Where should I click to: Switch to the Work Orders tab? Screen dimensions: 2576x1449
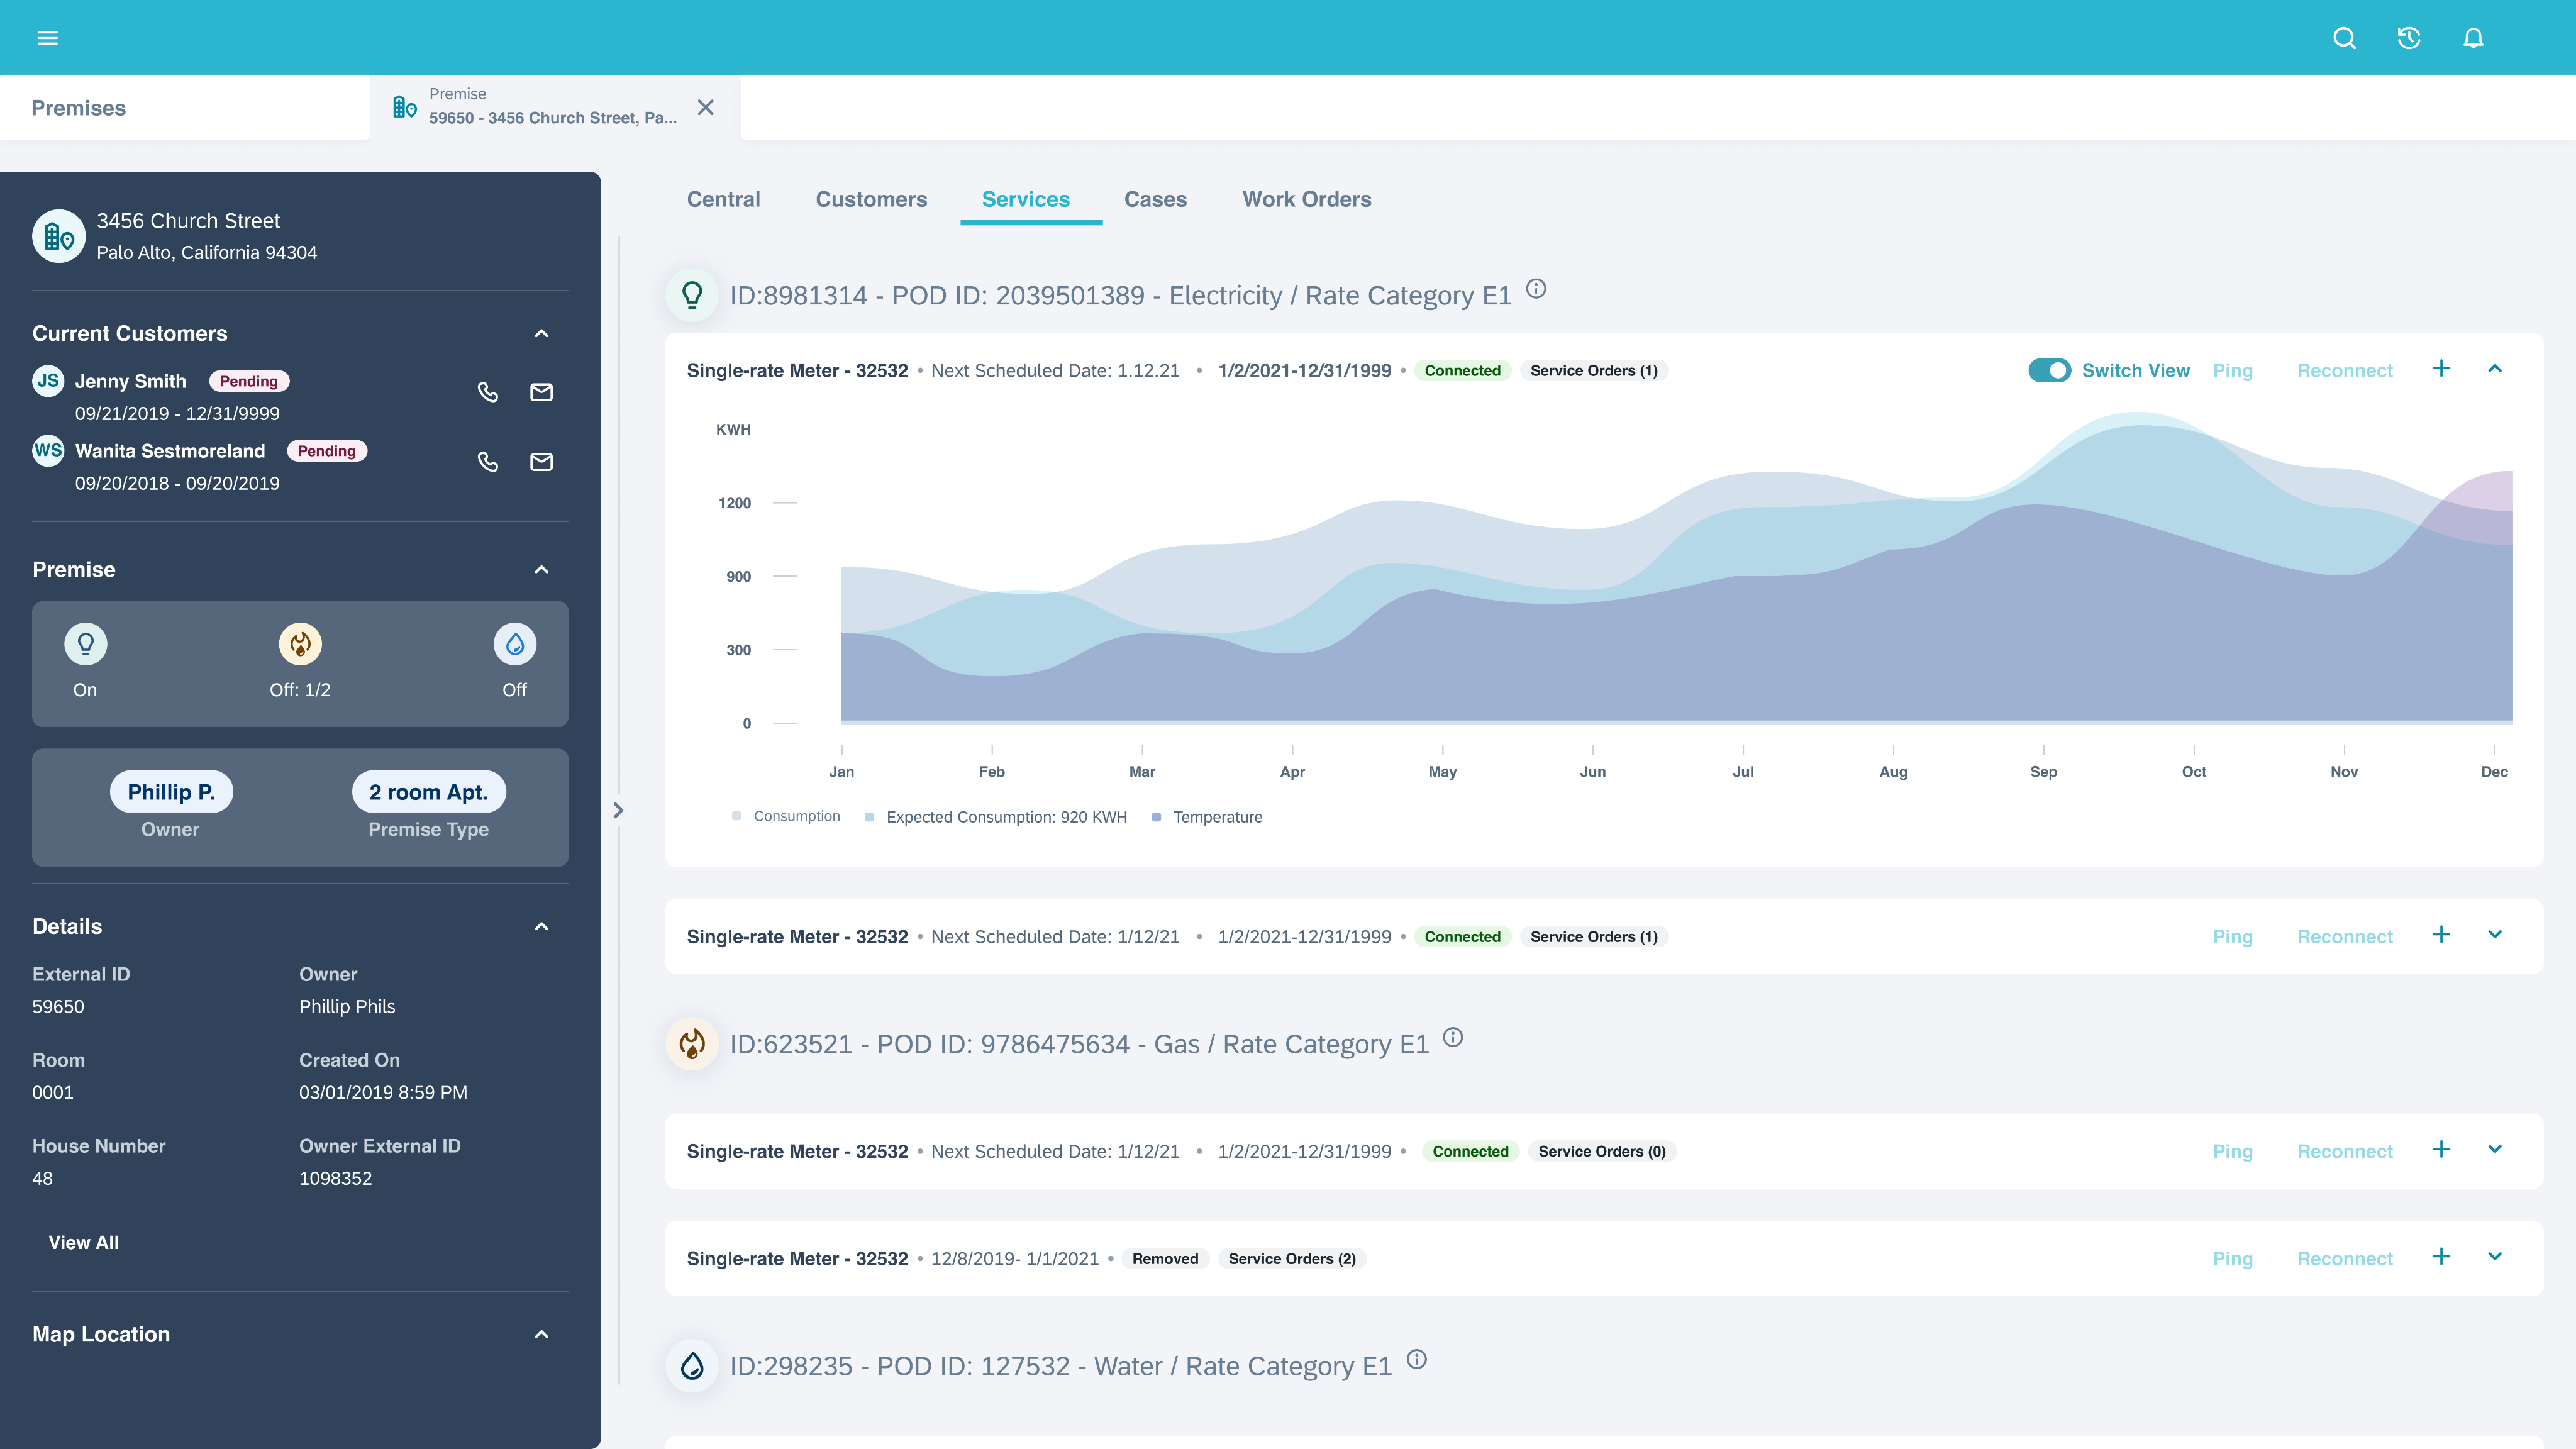pos(1306,199)
